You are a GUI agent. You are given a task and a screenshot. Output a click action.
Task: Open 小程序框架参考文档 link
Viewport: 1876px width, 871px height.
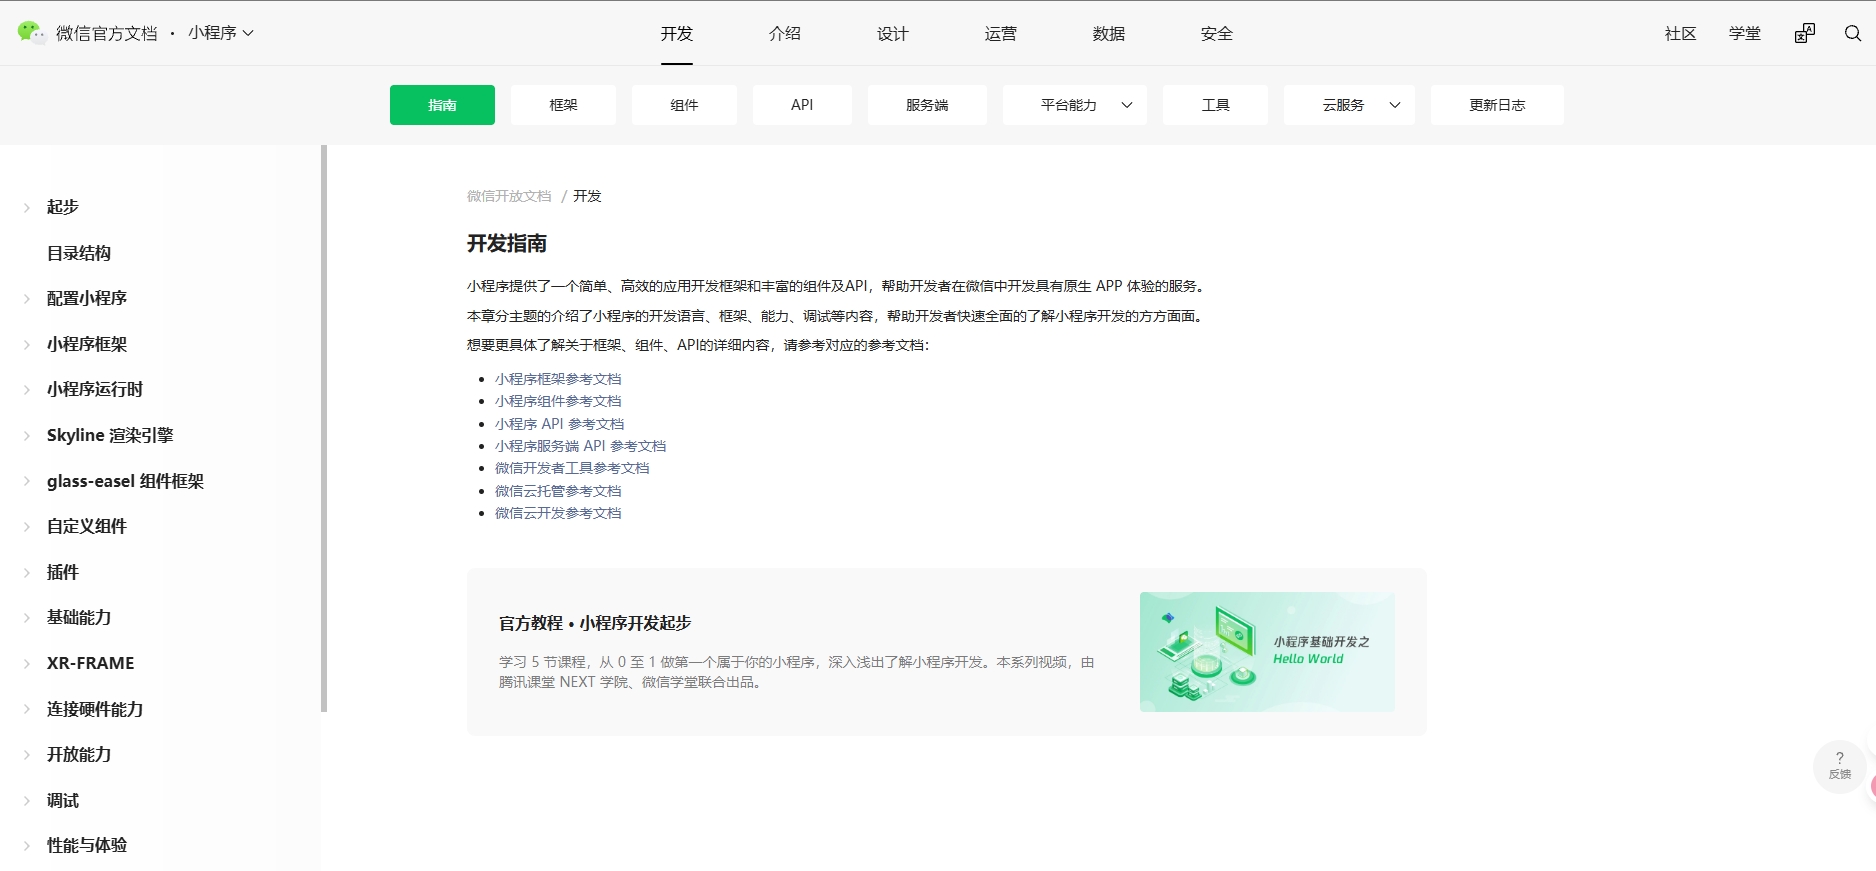coord(558,379)
